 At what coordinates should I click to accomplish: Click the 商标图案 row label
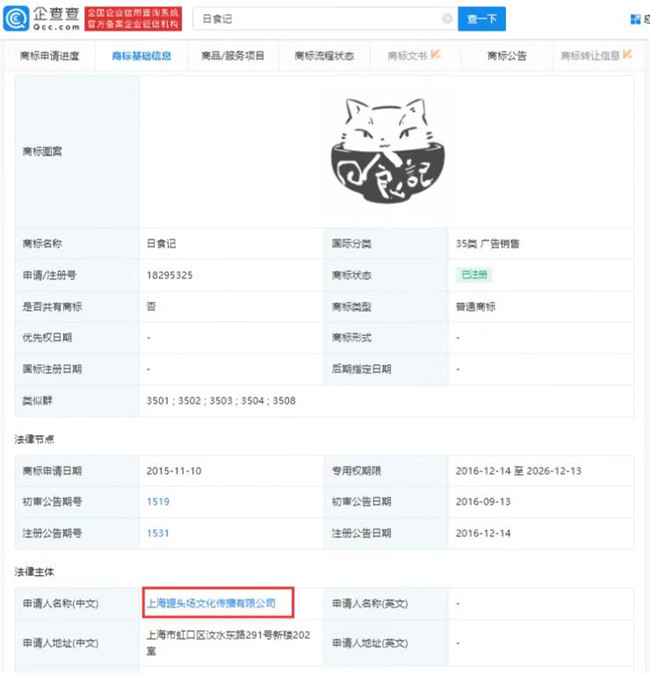42,151
